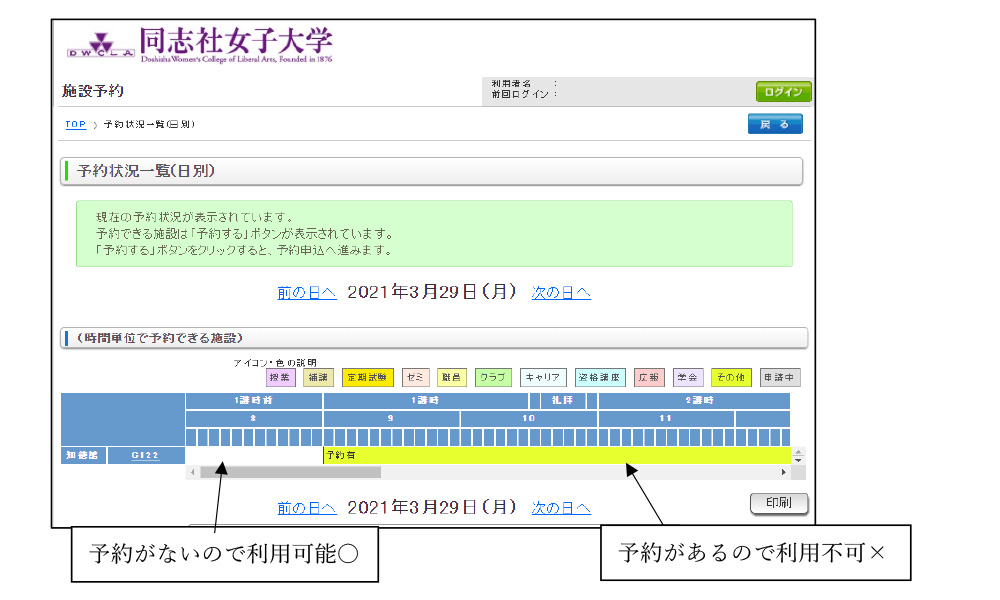Click the クラブ legend swatch
The width and height of the screenshot is (1000, 600).
pyautogui.click(x=493, y=377)
